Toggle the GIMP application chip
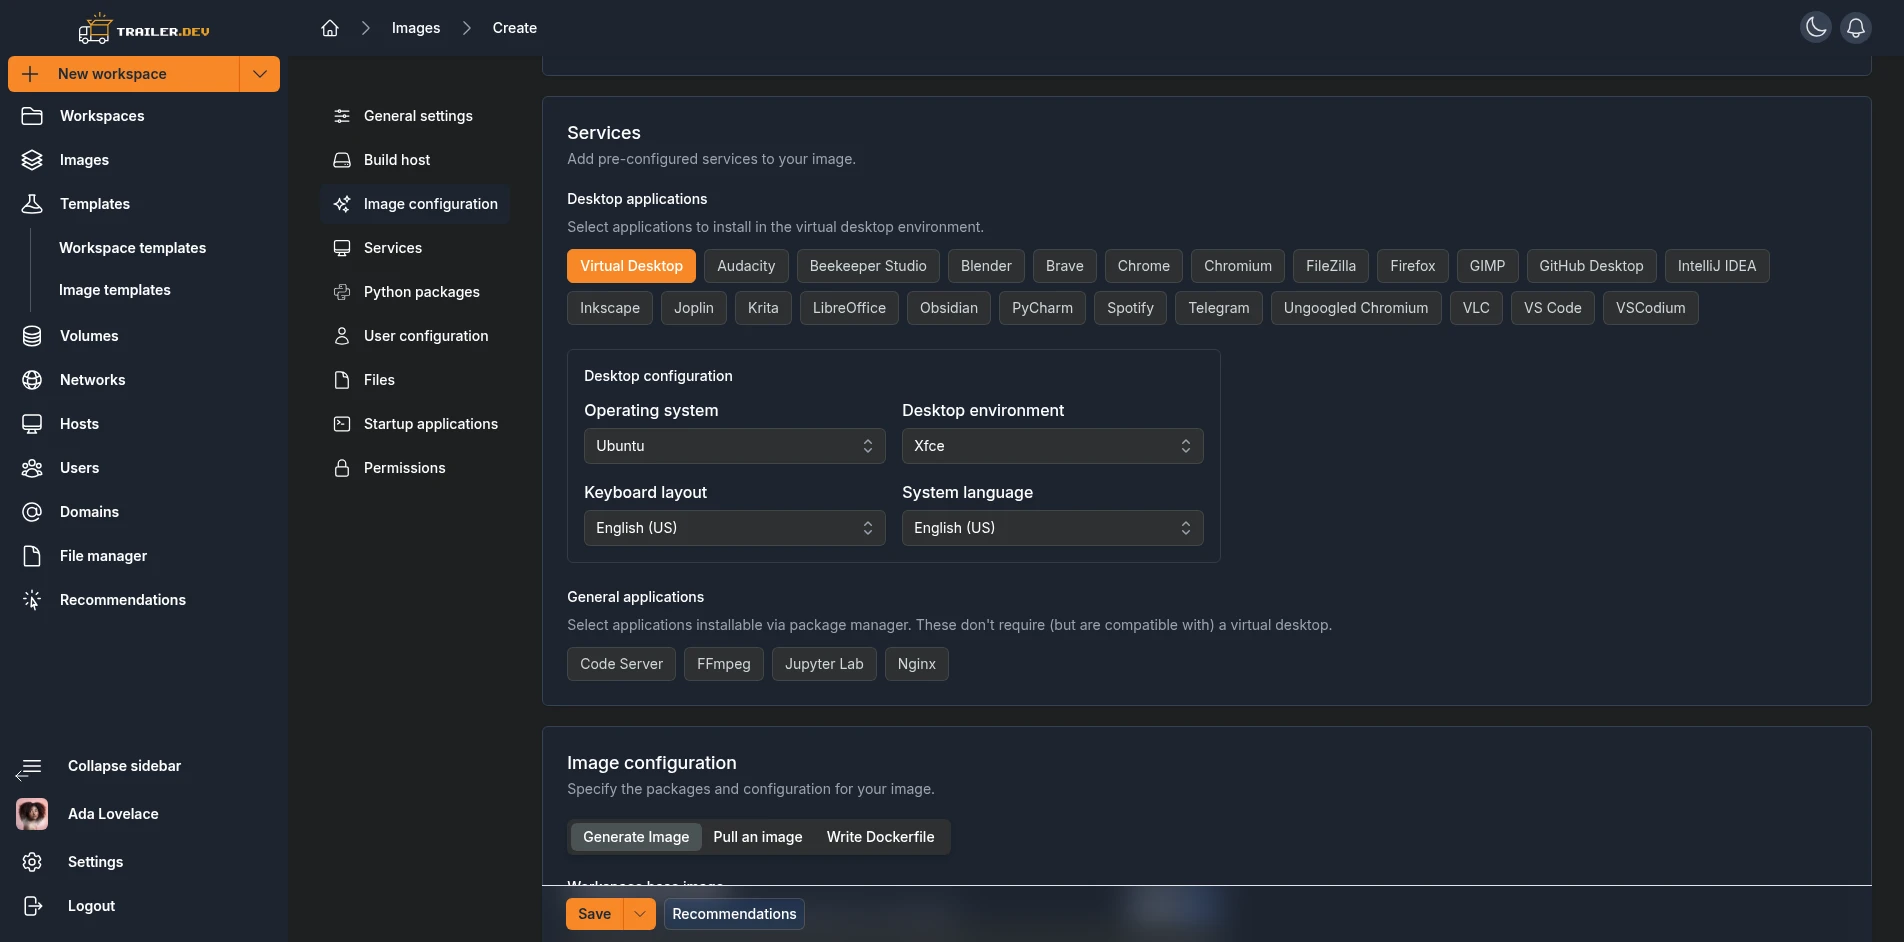Viewport: 1904px width, 942px height. point(1487,266)
